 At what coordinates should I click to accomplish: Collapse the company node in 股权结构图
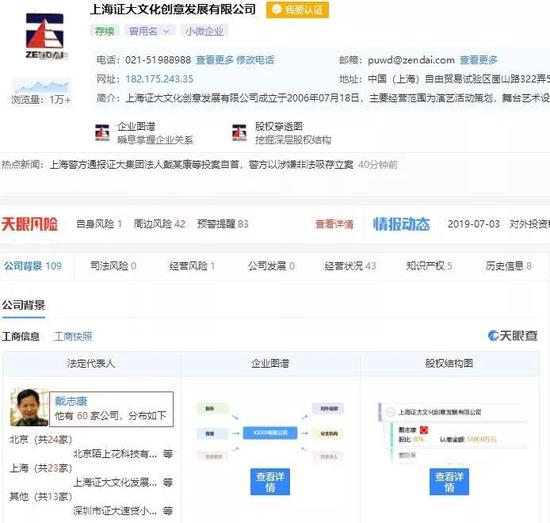(x=390, y=412)
